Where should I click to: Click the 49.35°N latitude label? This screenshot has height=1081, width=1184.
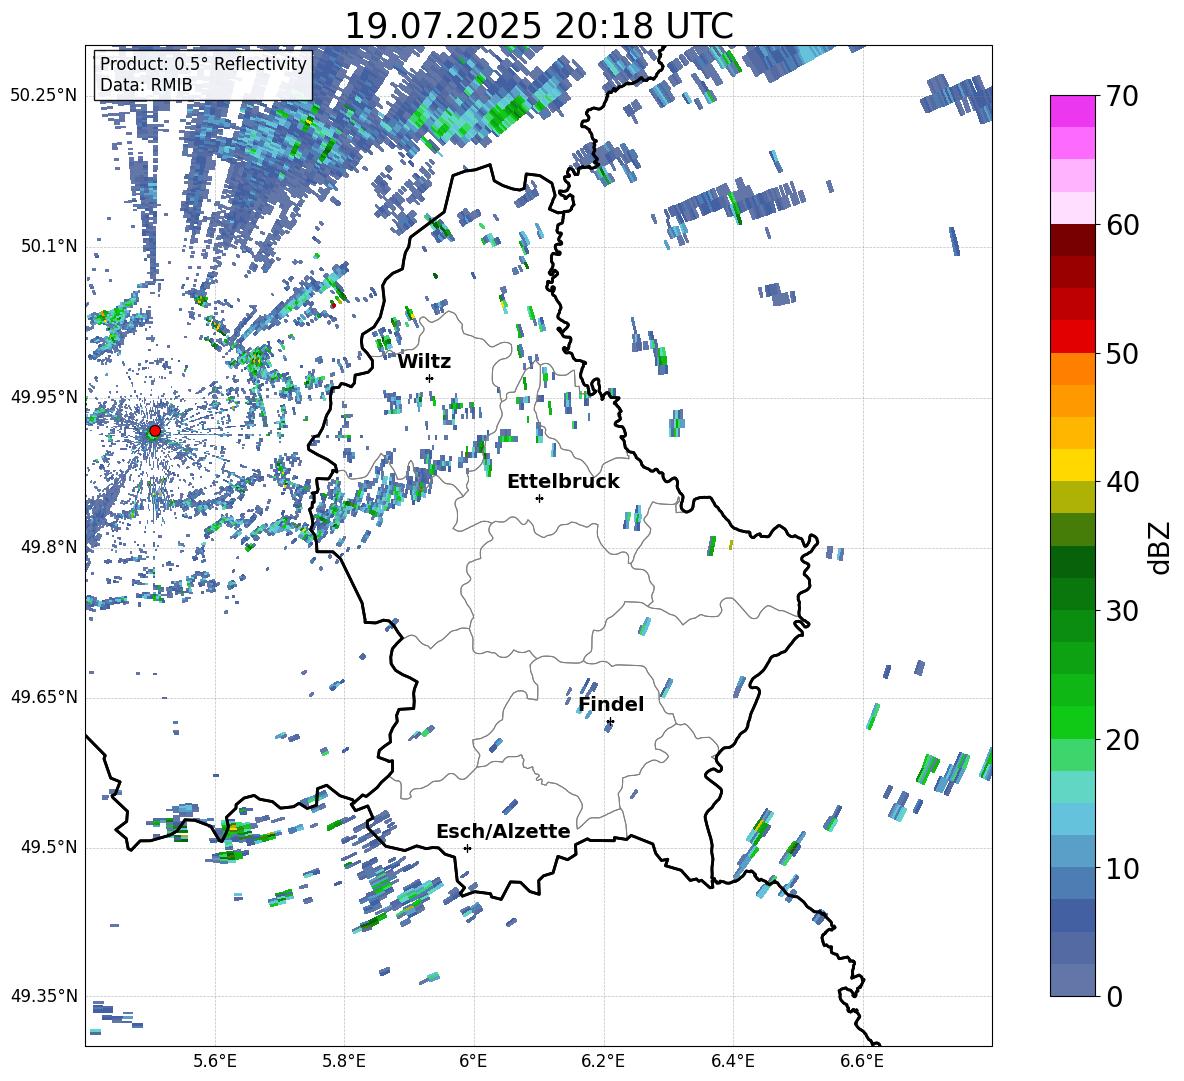click(44, 996)
